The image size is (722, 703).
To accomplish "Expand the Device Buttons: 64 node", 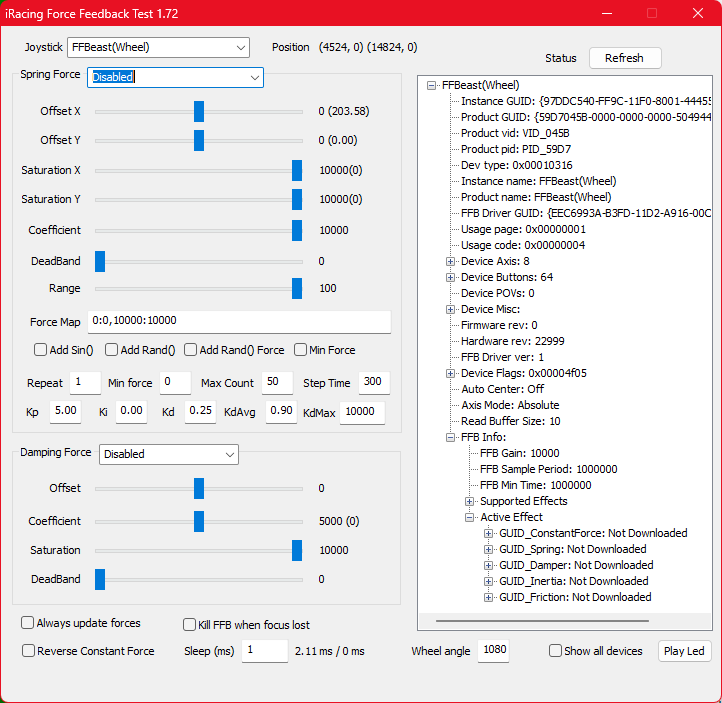I will click(450, 277).
